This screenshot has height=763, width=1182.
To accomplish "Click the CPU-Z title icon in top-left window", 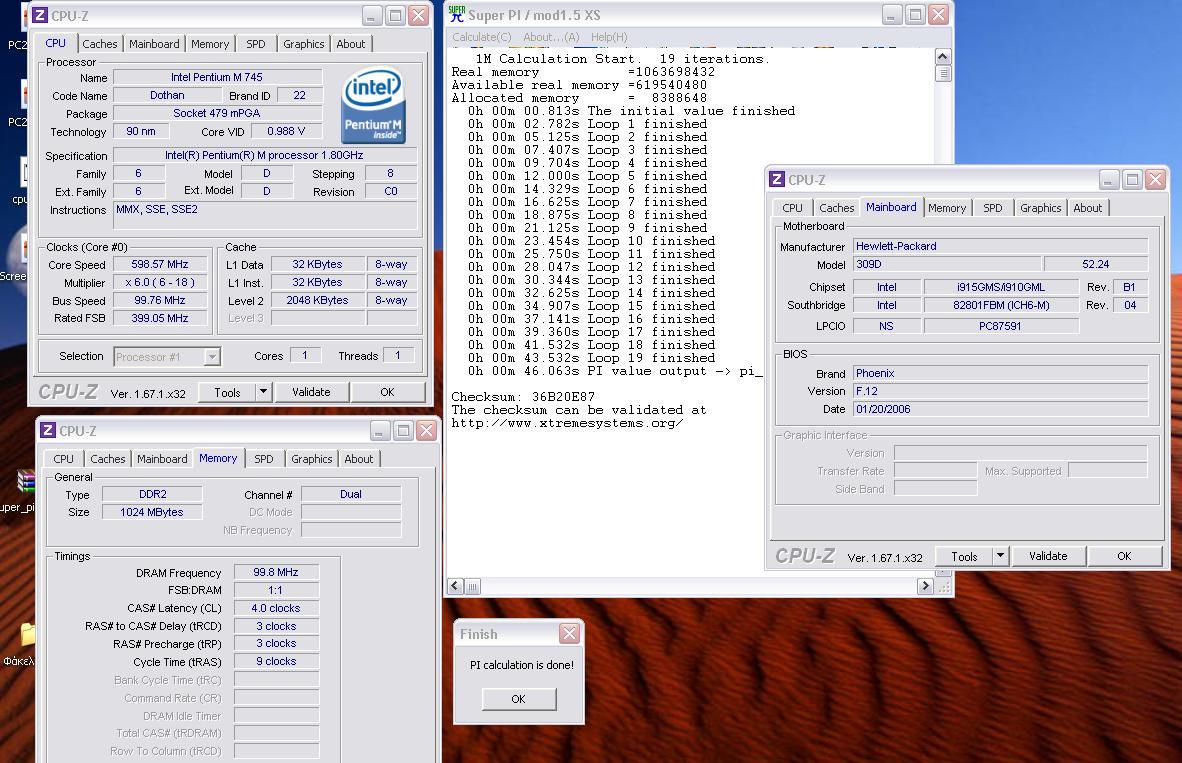I will (40, 15).
